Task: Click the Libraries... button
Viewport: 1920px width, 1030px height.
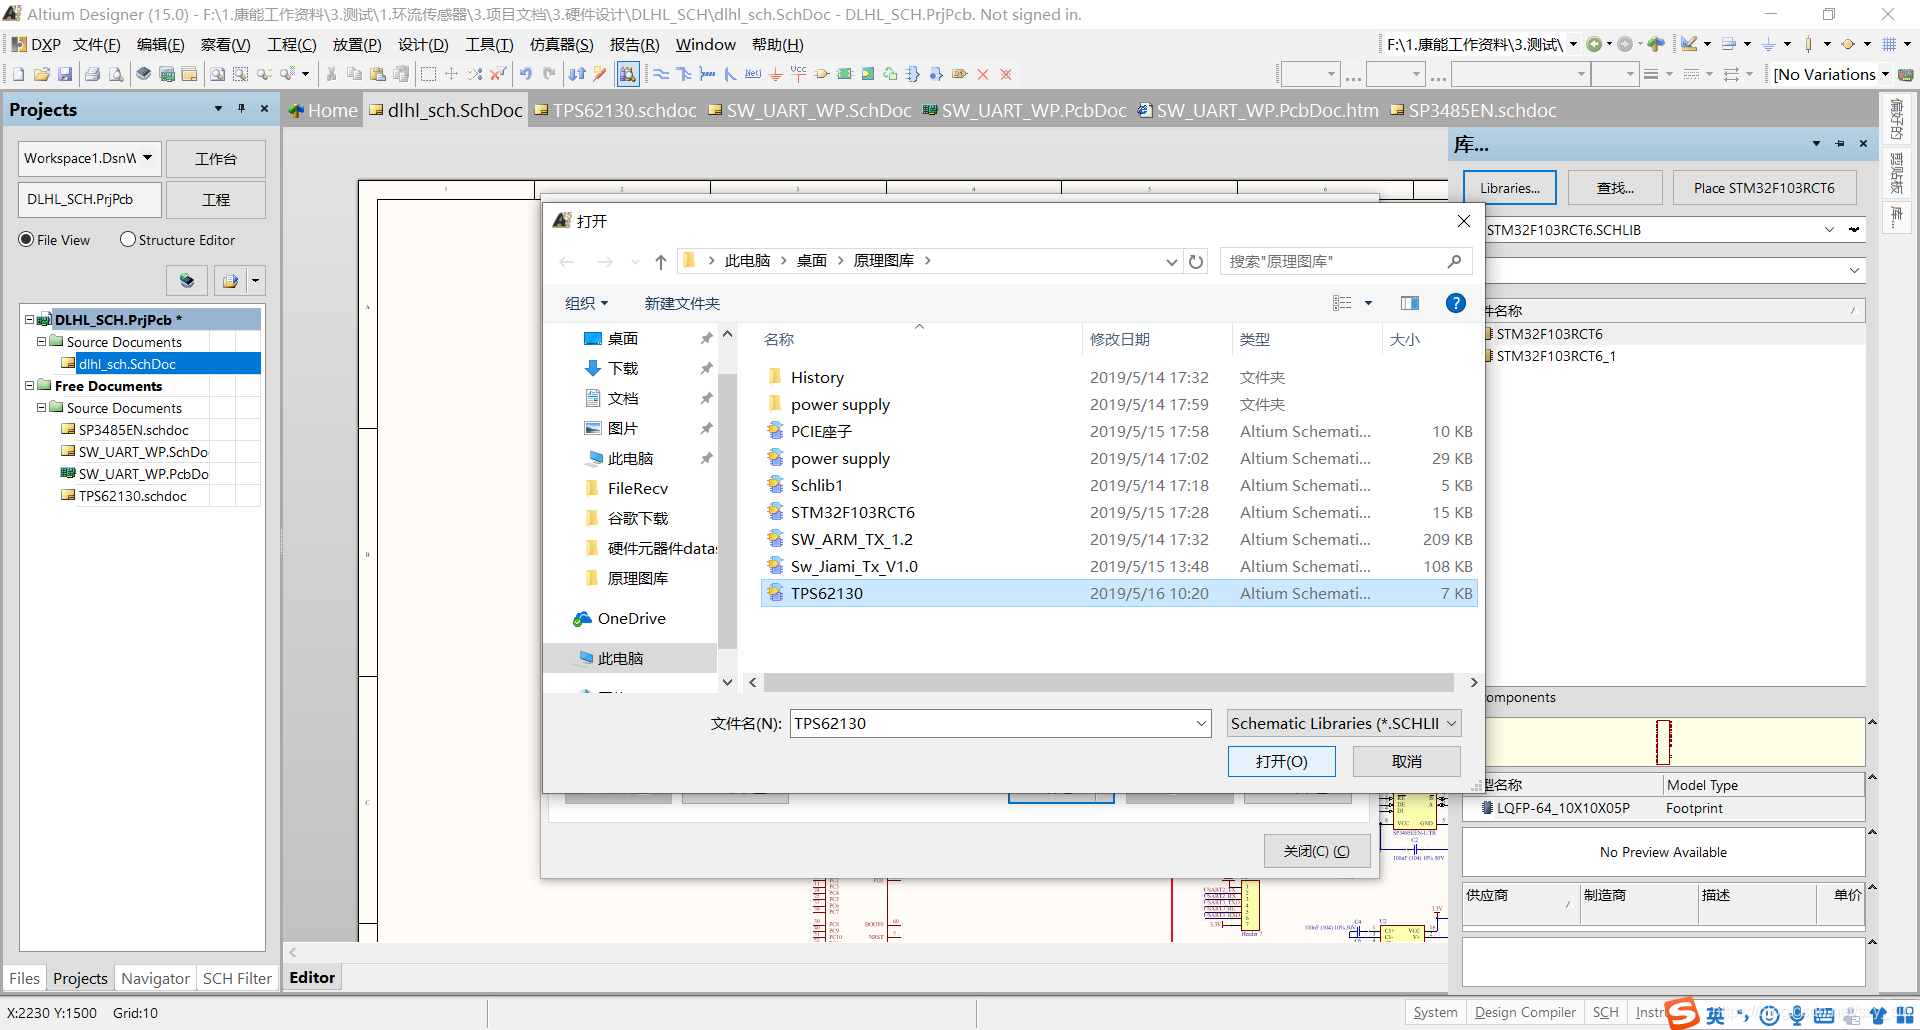Action: (x=1510, y=188)
